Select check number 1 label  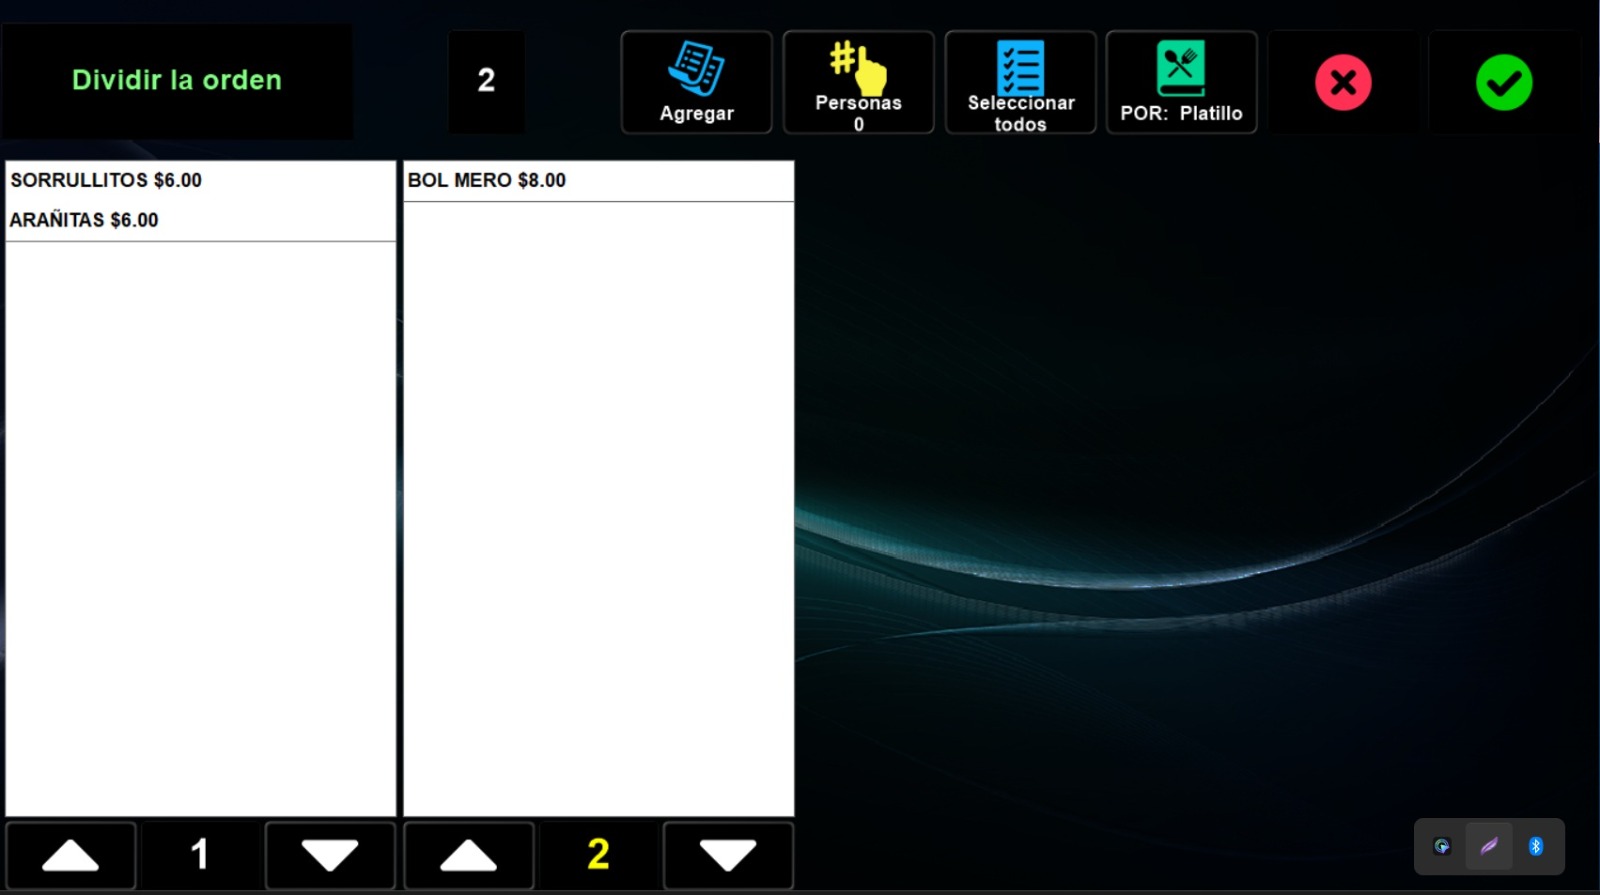click(x=200, y=855)
